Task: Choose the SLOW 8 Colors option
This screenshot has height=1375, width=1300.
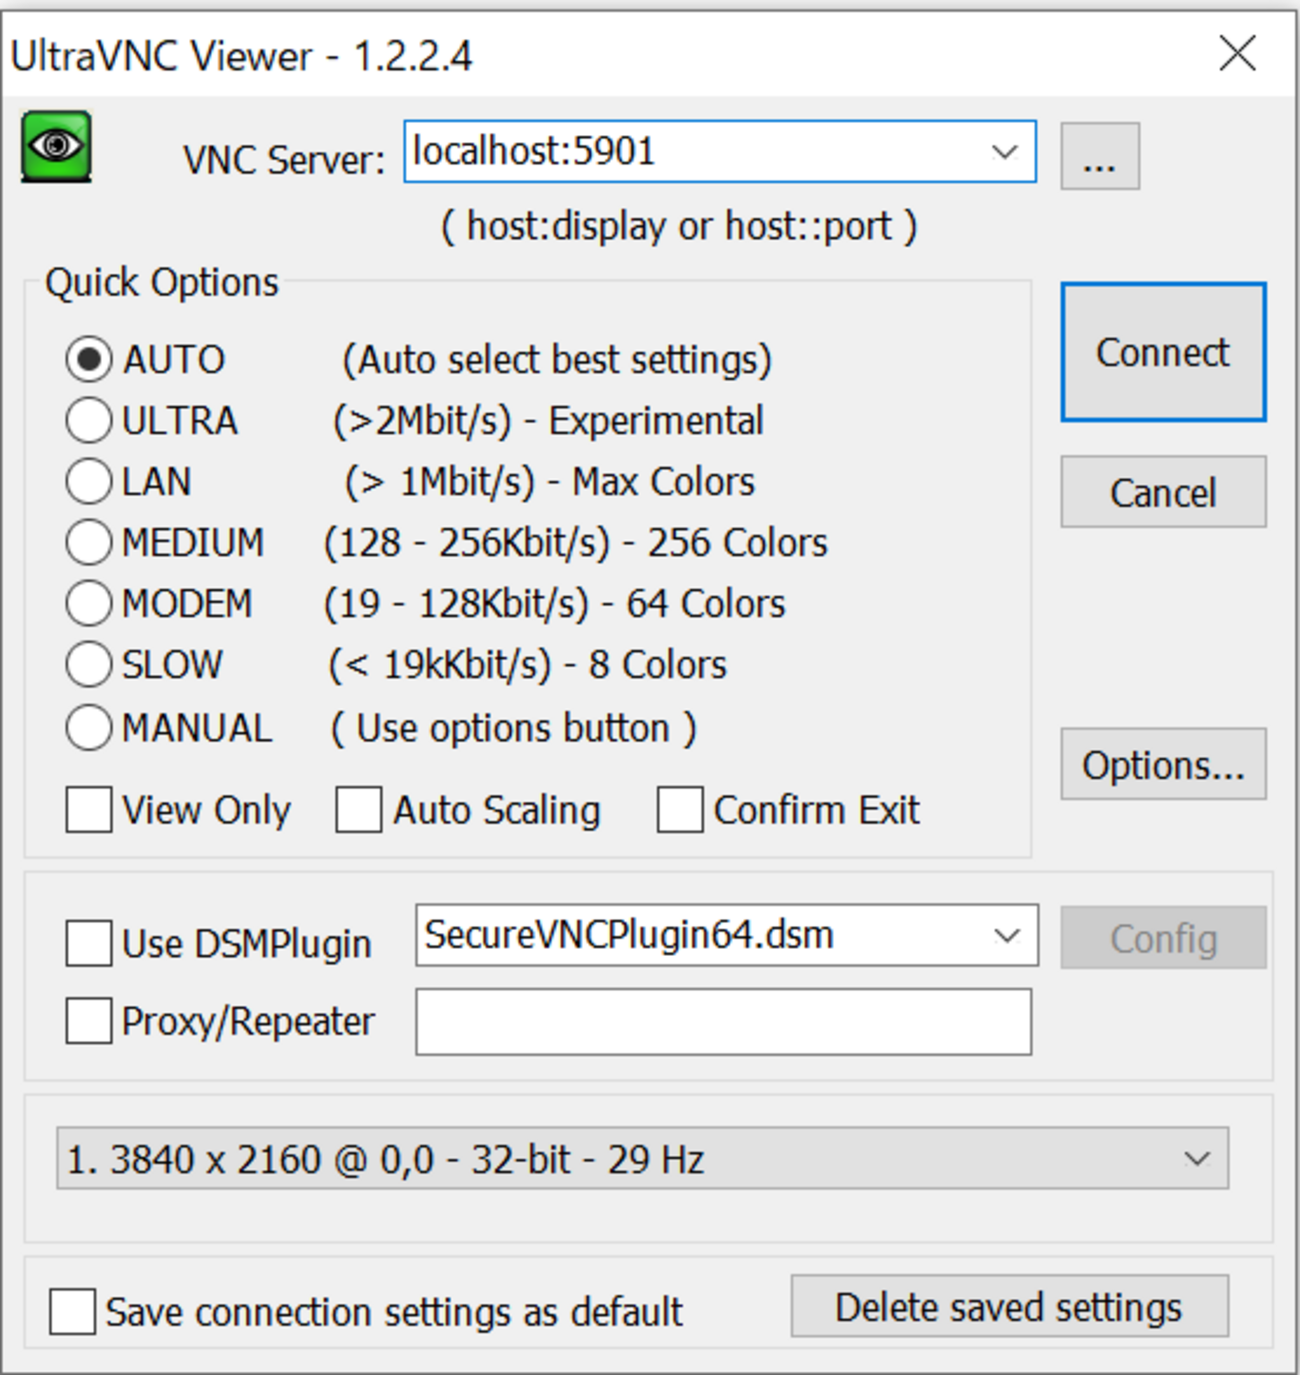Action: 89,665
